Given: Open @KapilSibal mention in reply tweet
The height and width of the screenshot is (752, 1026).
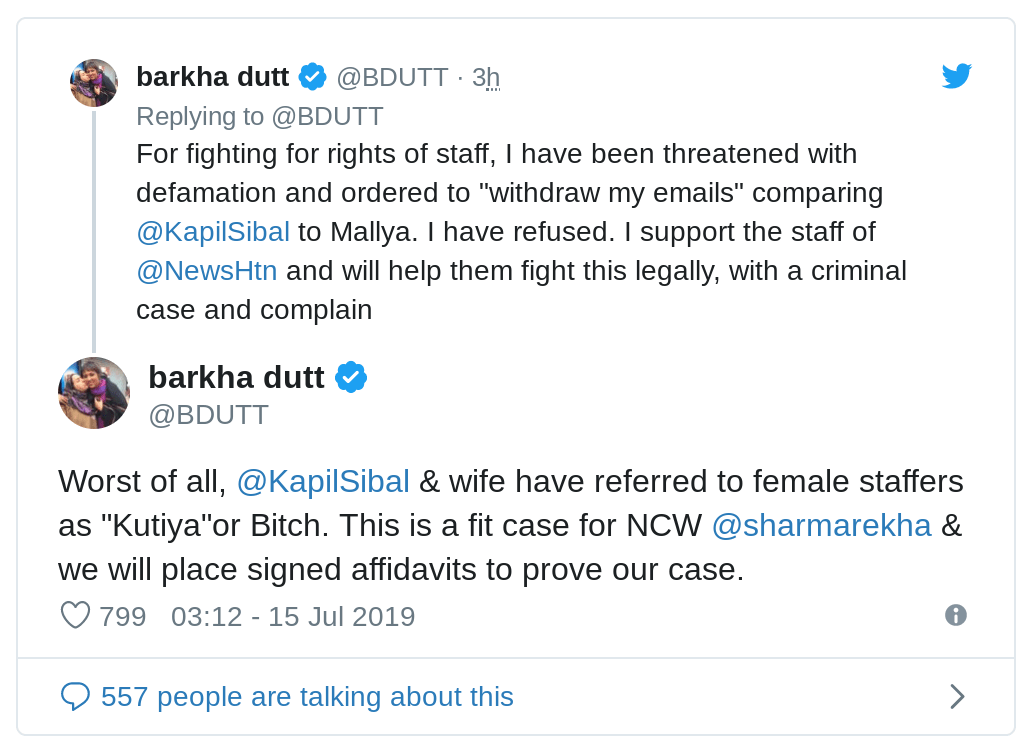Looking at the screenshot, I should 213,232.
